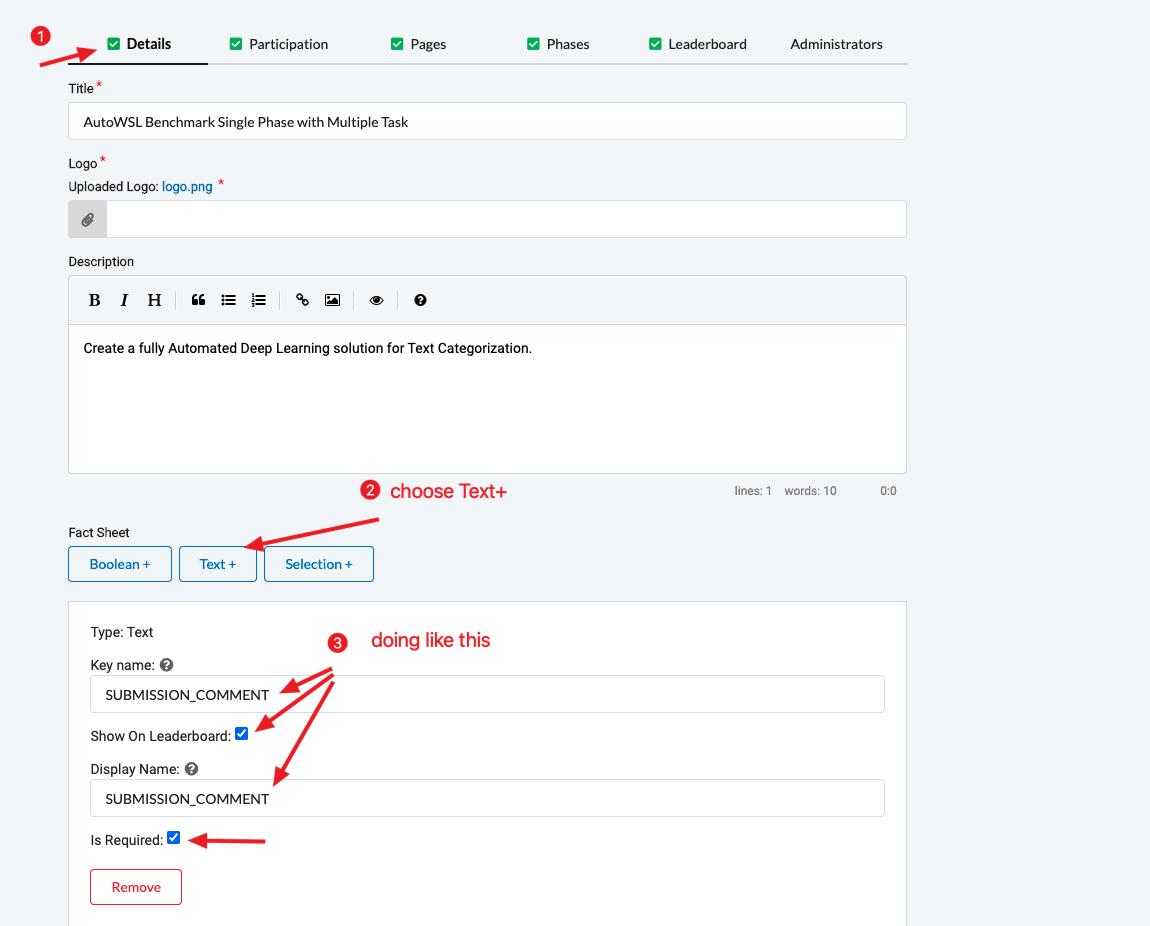Toggle editor preview eye icon
This screenshot has height=926, width=1150.
(x=376, y=300)
